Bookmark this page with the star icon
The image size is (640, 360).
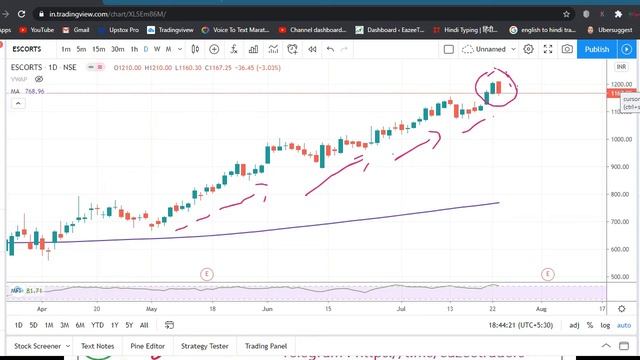[566, 14]
